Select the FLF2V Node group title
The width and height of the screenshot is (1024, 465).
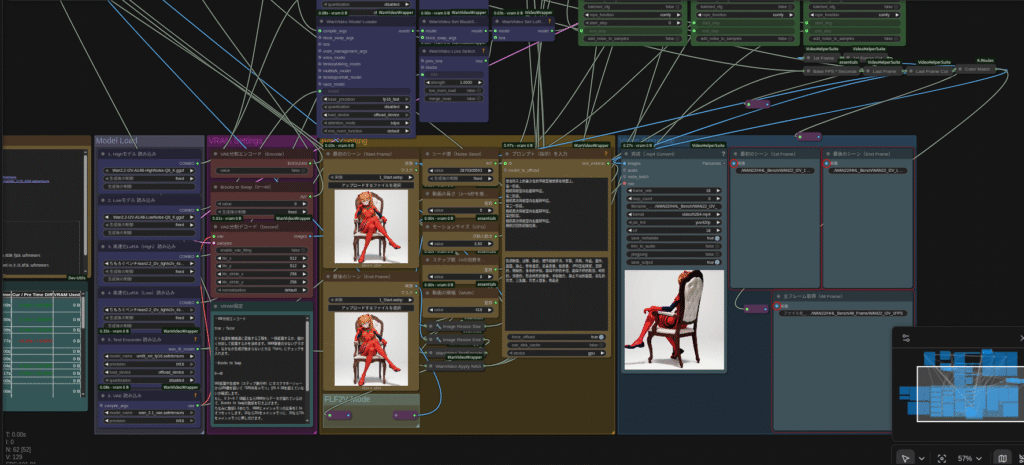click(346, 399)
